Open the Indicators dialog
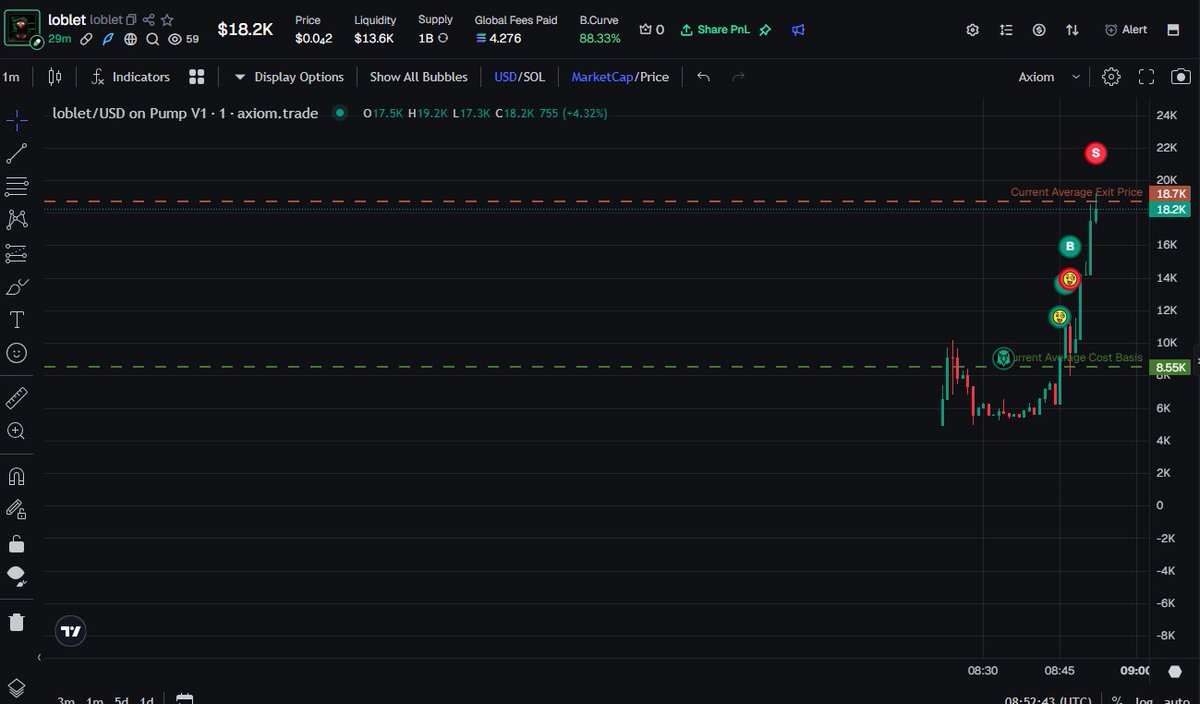Image resolution: width=1200 pixels, height=704 pixels. coord(130,77)
